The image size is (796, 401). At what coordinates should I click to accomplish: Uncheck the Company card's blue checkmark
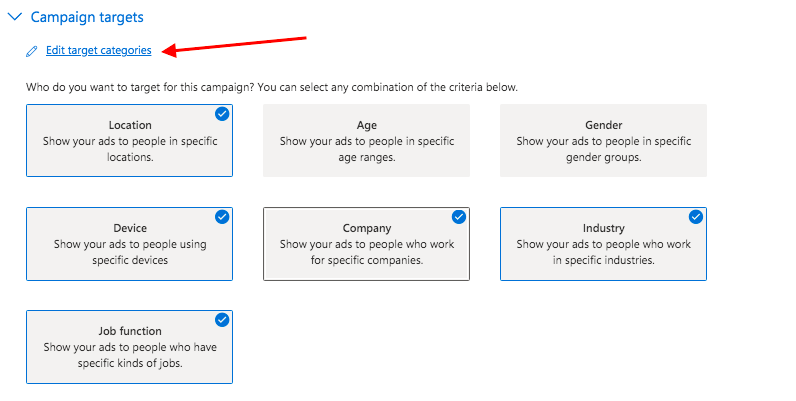(x=459, y=217)
